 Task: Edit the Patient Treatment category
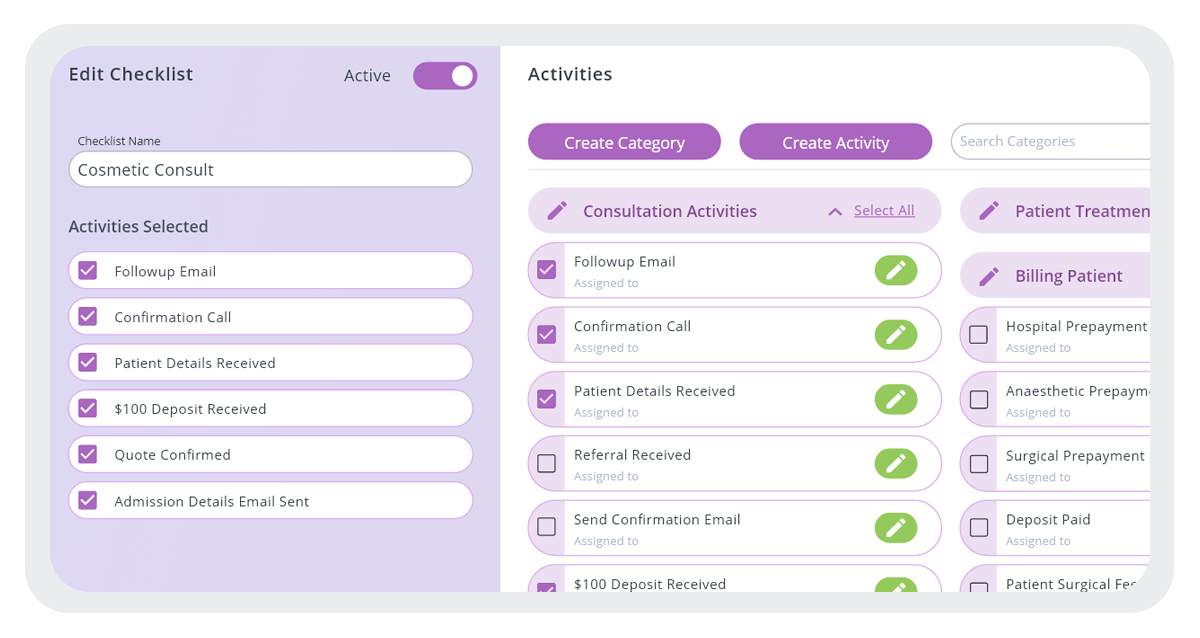click(x=990, y=211)
